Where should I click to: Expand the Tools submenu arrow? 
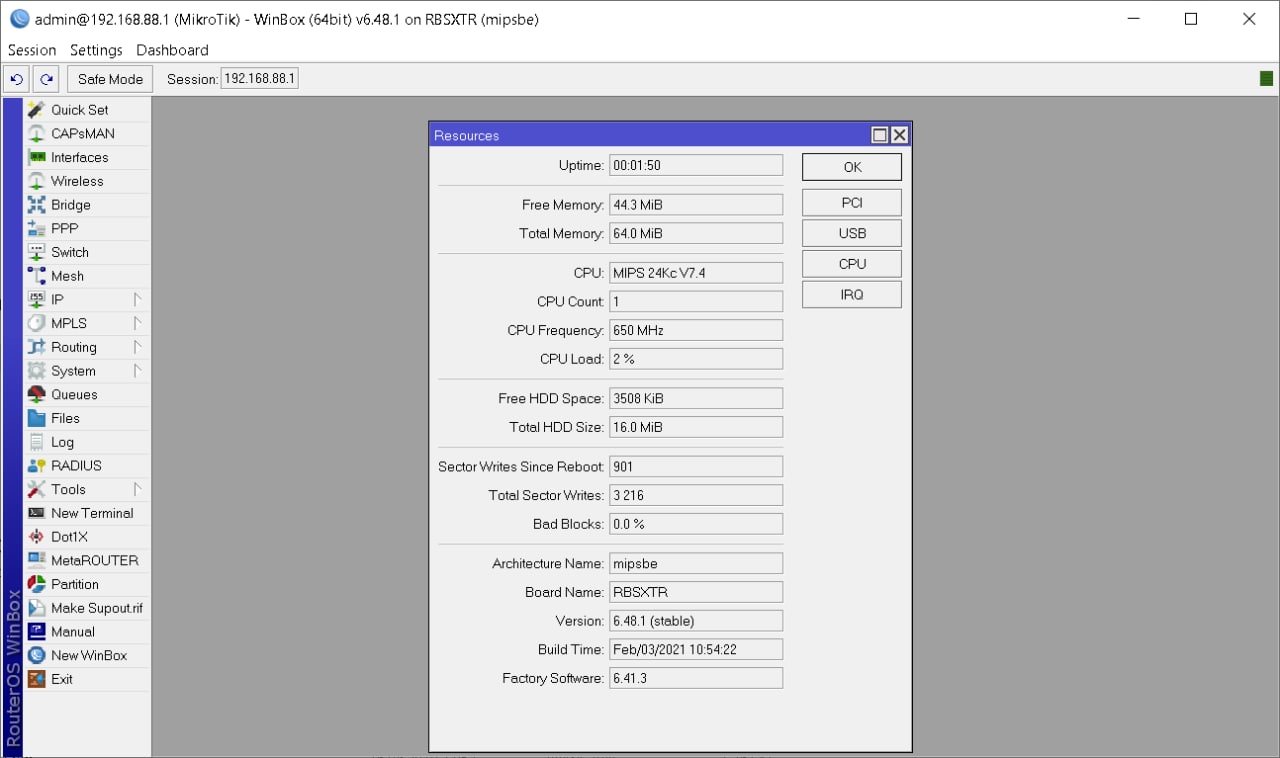(x=137, y=489)
